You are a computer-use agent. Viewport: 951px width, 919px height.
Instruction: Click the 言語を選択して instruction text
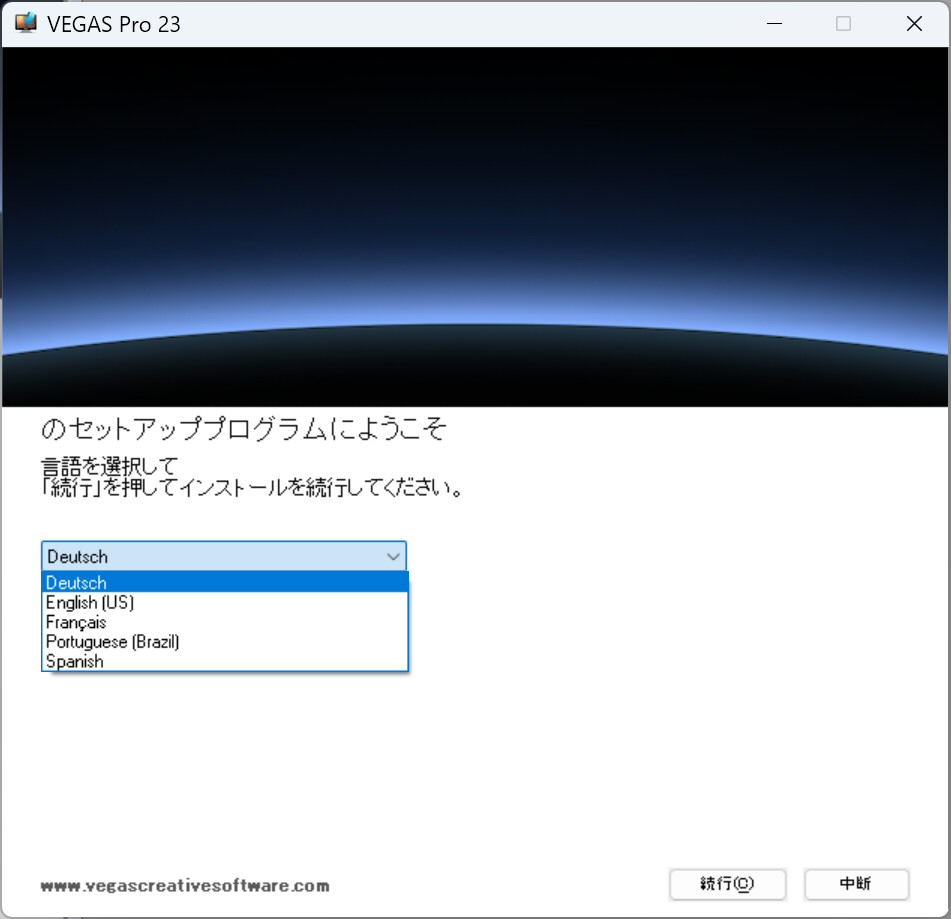pyautogui.click(x=109, y=466)
